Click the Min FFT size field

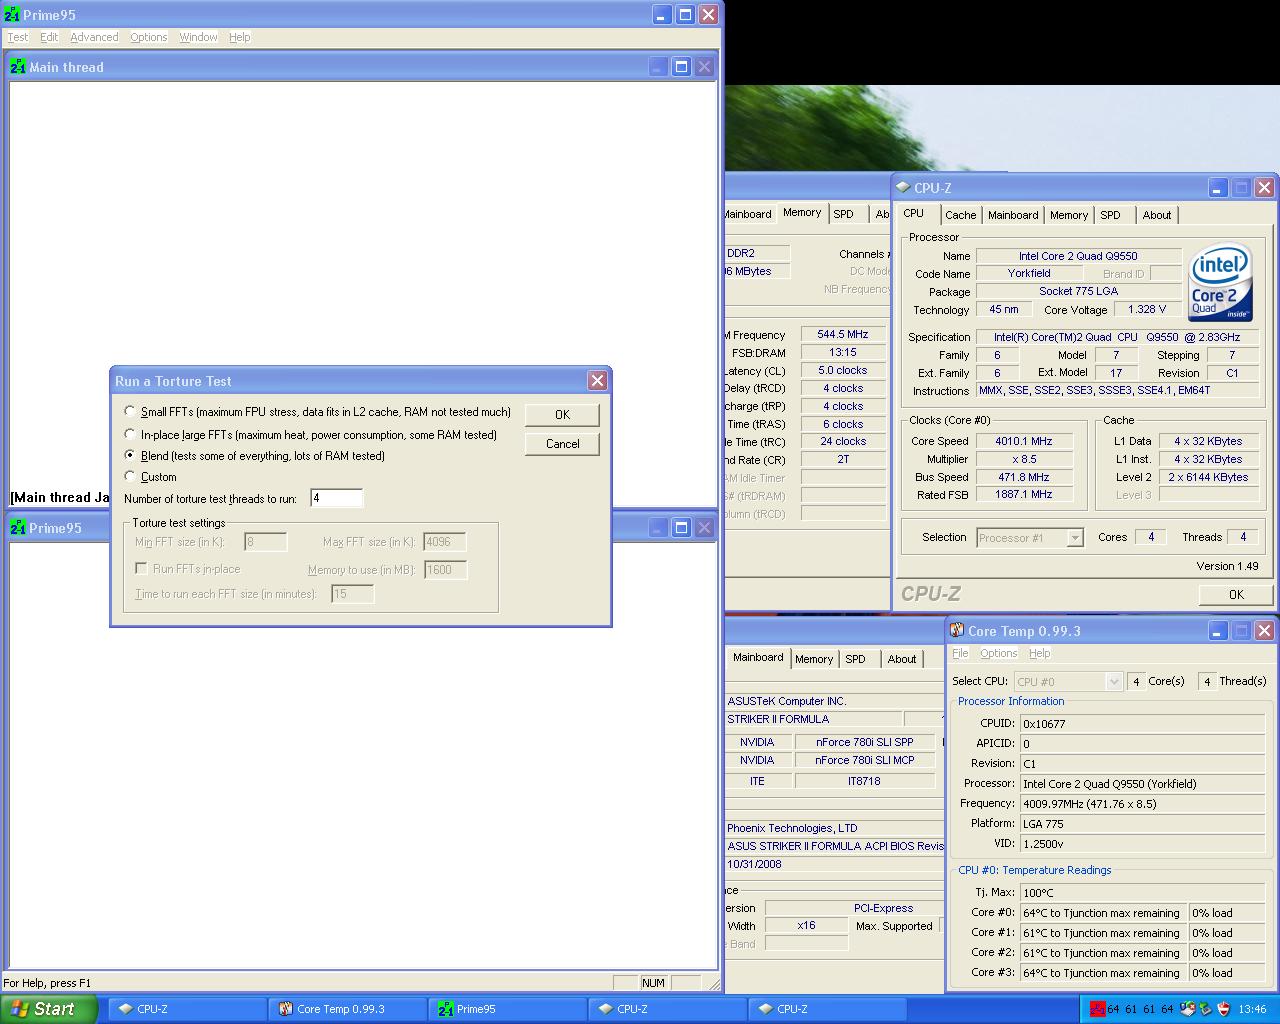pyautogui.click(x=265, y=542)
